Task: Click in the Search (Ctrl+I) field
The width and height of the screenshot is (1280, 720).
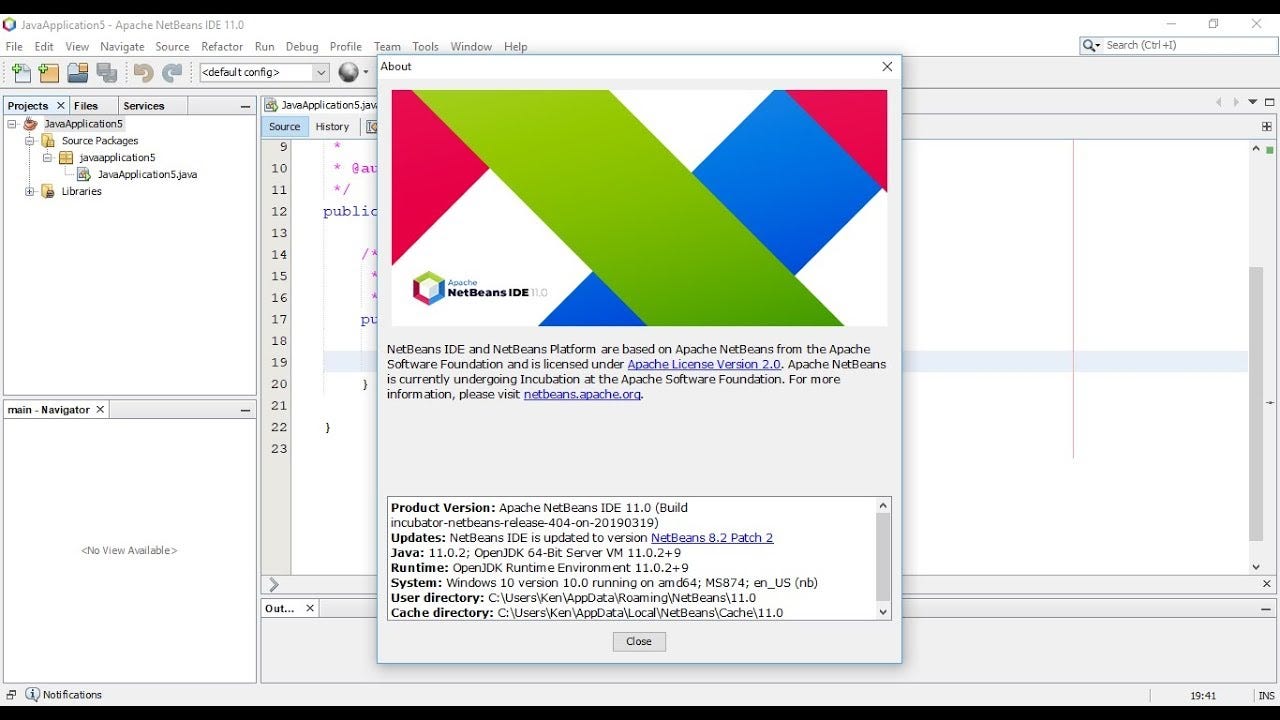Action: (1190, 45)
